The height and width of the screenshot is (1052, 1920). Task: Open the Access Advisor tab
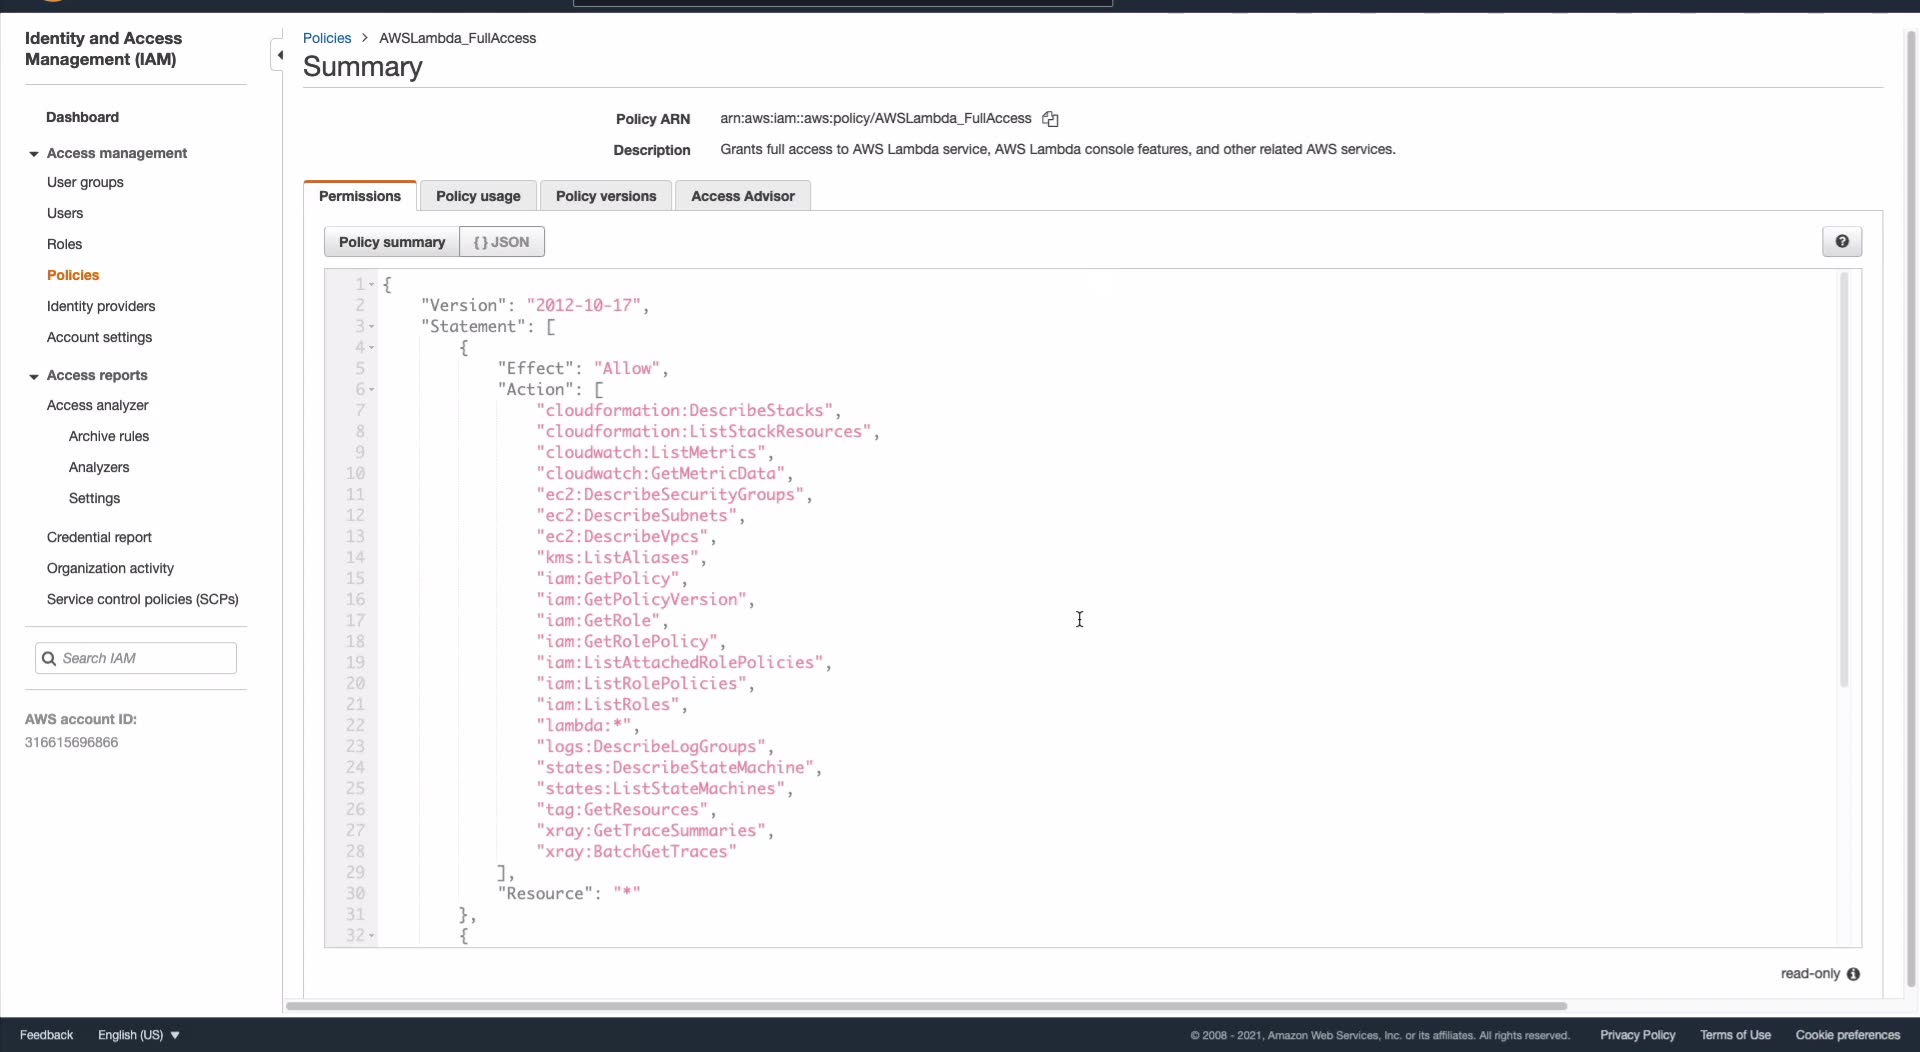743,196
